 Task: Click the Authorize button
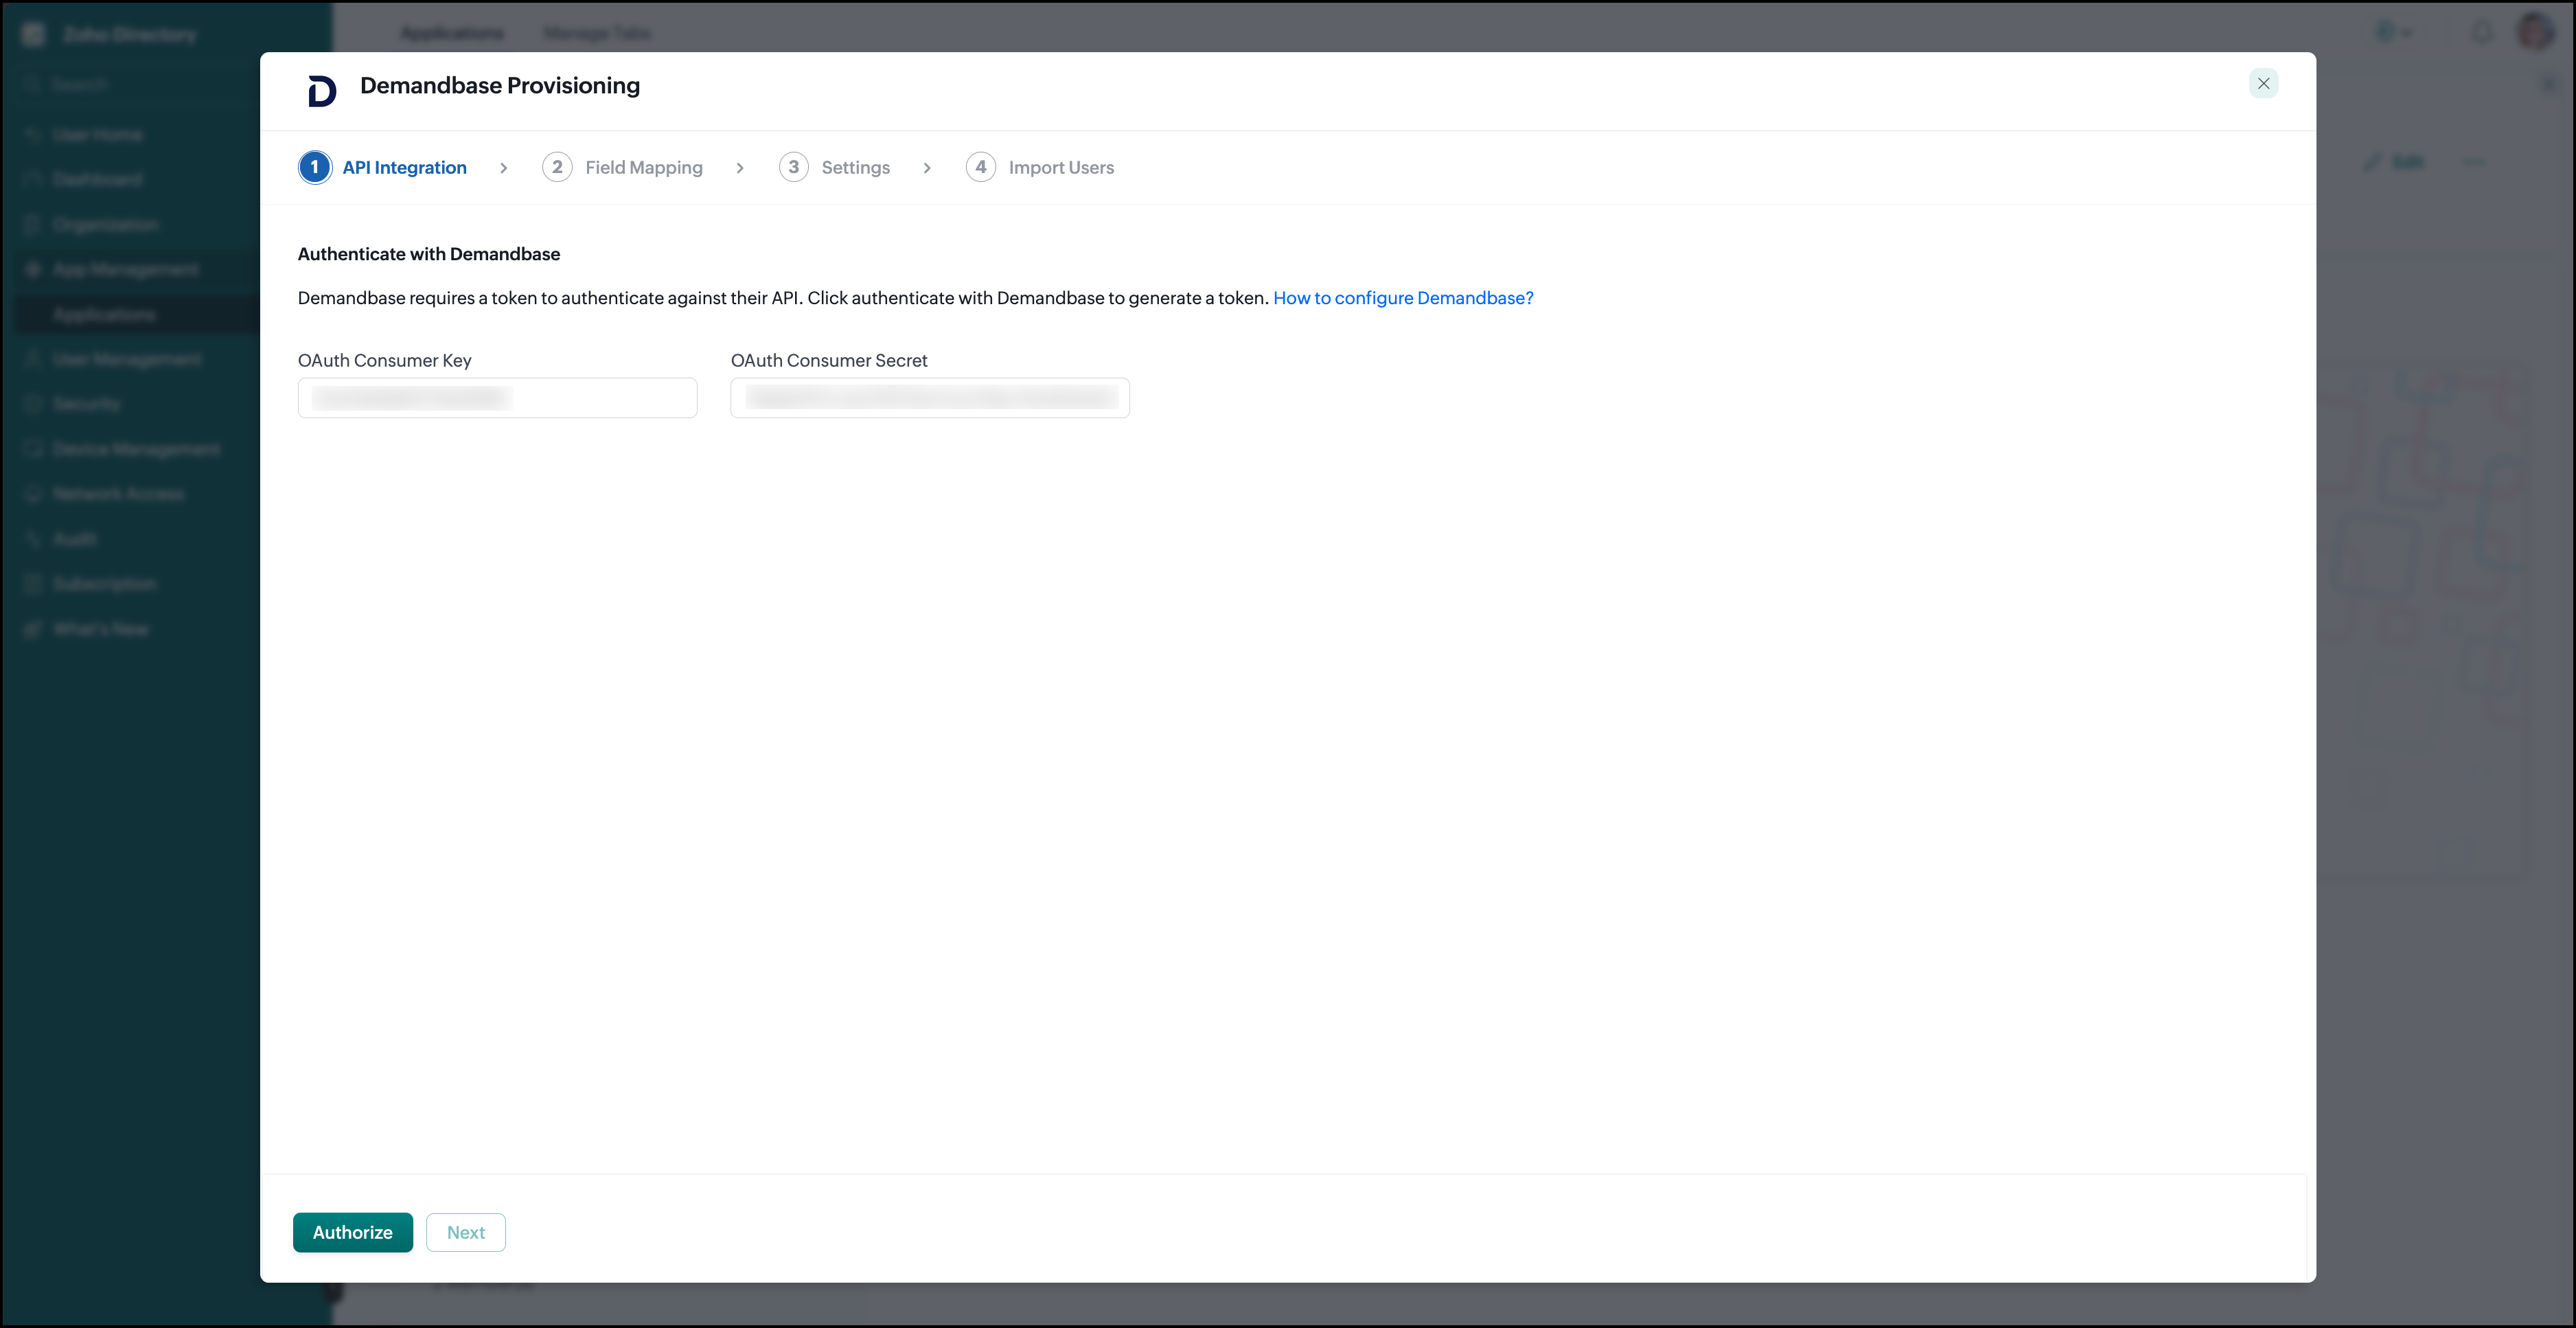click(x=353, y=1232)
